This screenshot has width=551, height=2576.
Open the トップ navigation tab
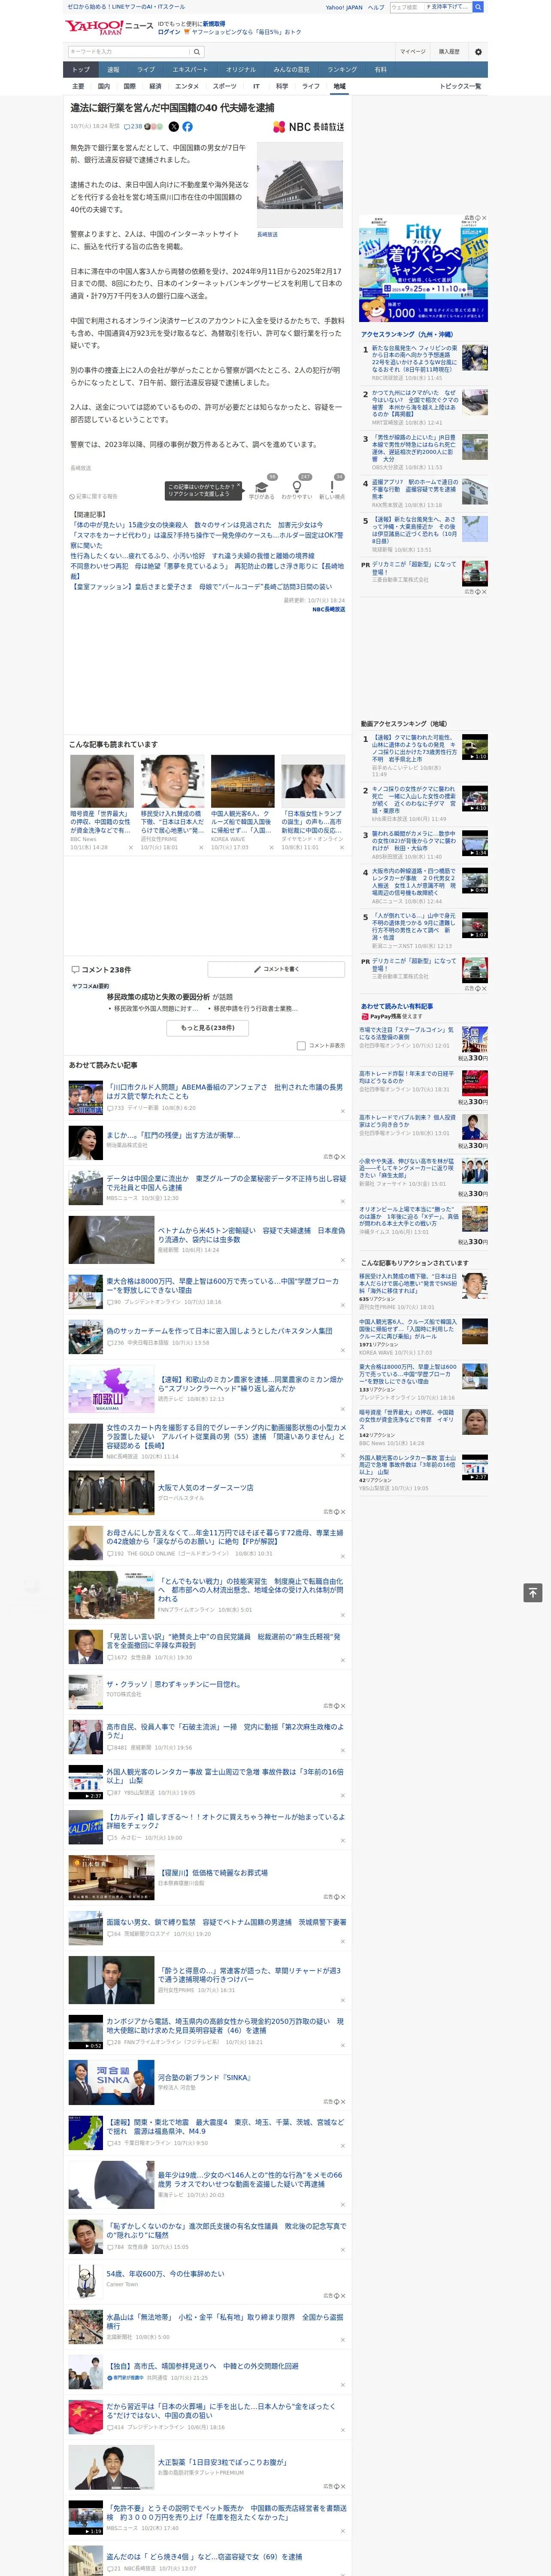81,70
